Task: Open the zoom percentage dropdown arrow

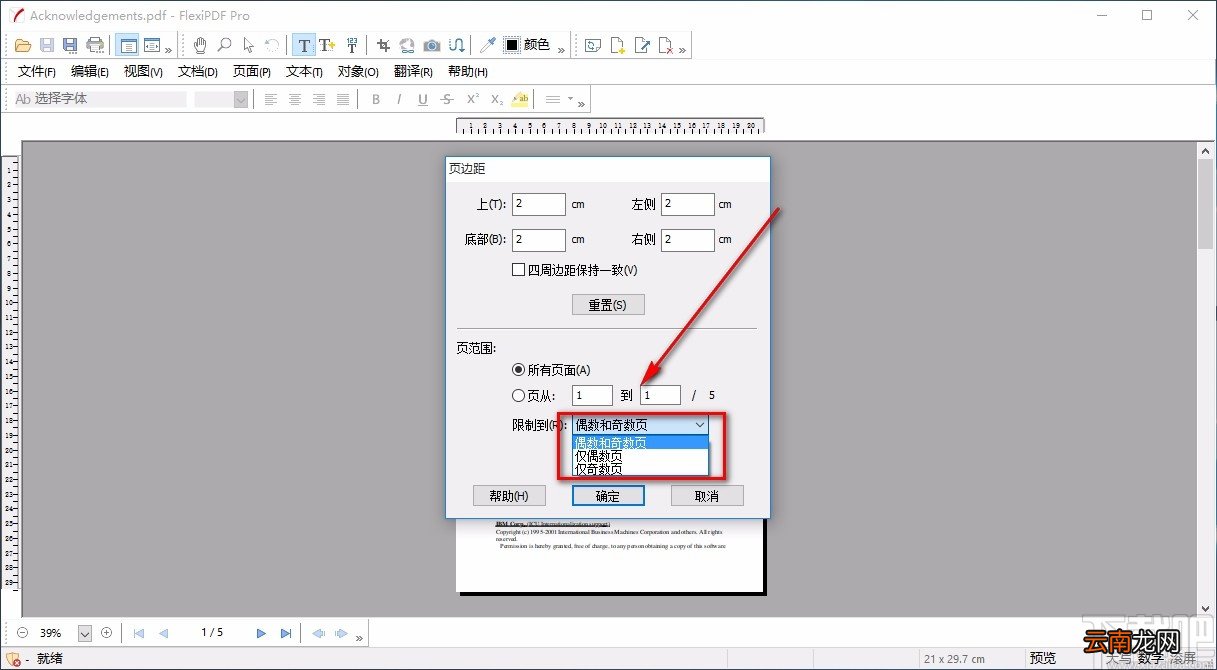Action: (84, 633)
